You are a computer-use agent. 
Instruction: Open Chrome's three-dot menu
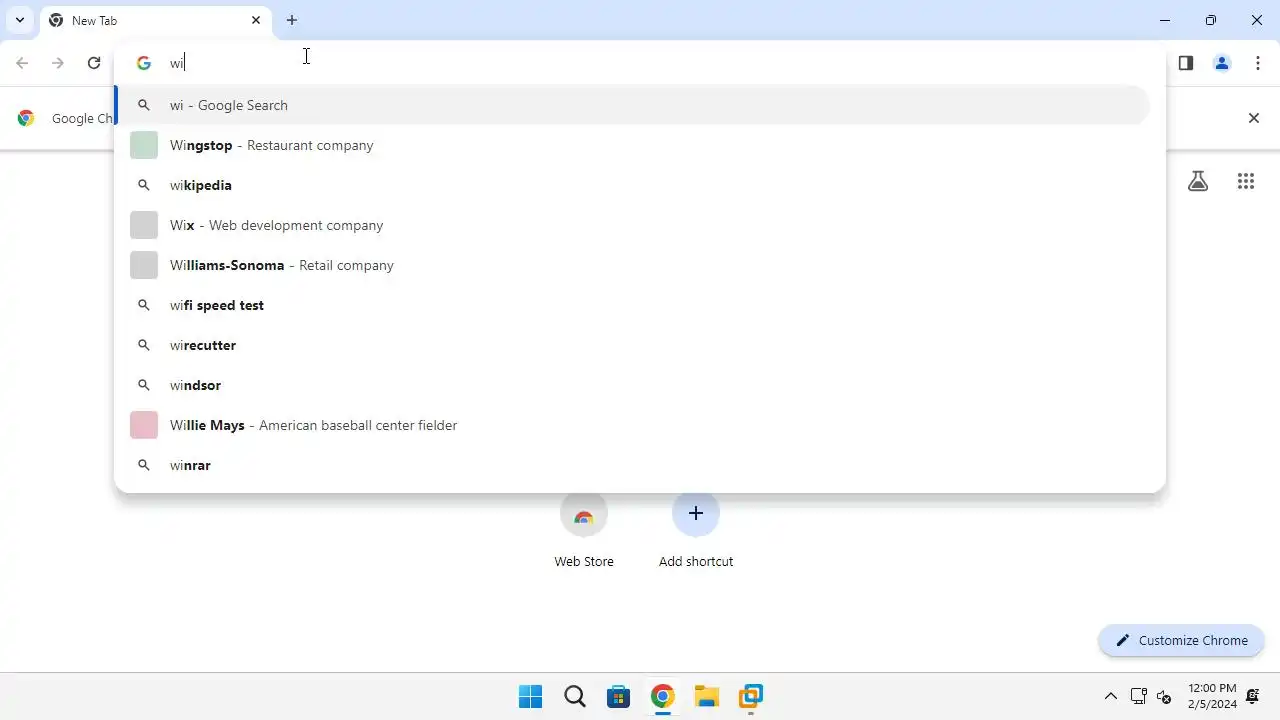(x=1258, y=63)
